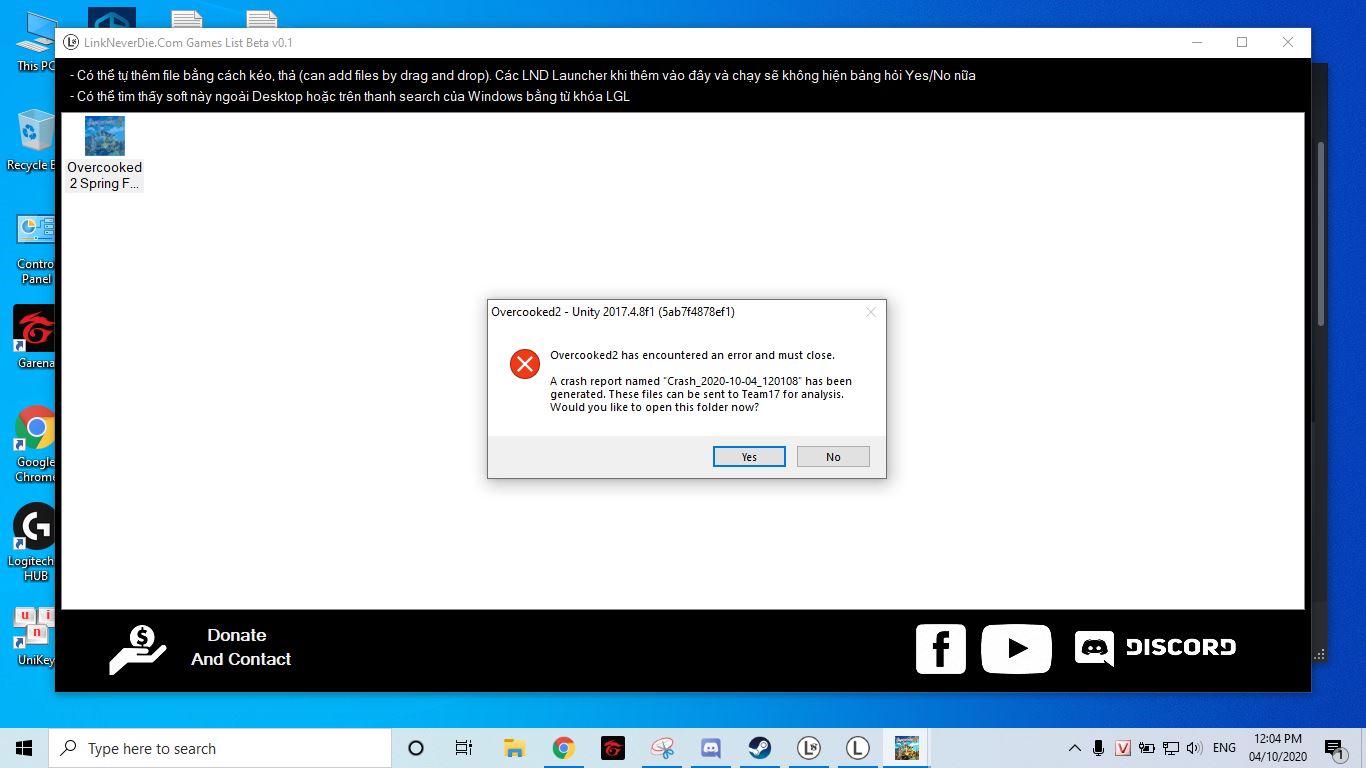This screenshot has height=768, width=1366.
Task: Open Garena from the taskbar
Action: click(612, 748)
